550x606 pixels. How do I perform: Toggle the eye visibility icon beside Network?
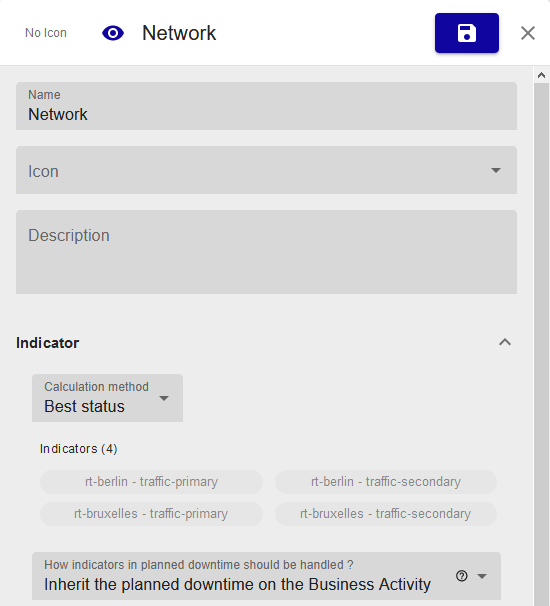click(113, 33)
